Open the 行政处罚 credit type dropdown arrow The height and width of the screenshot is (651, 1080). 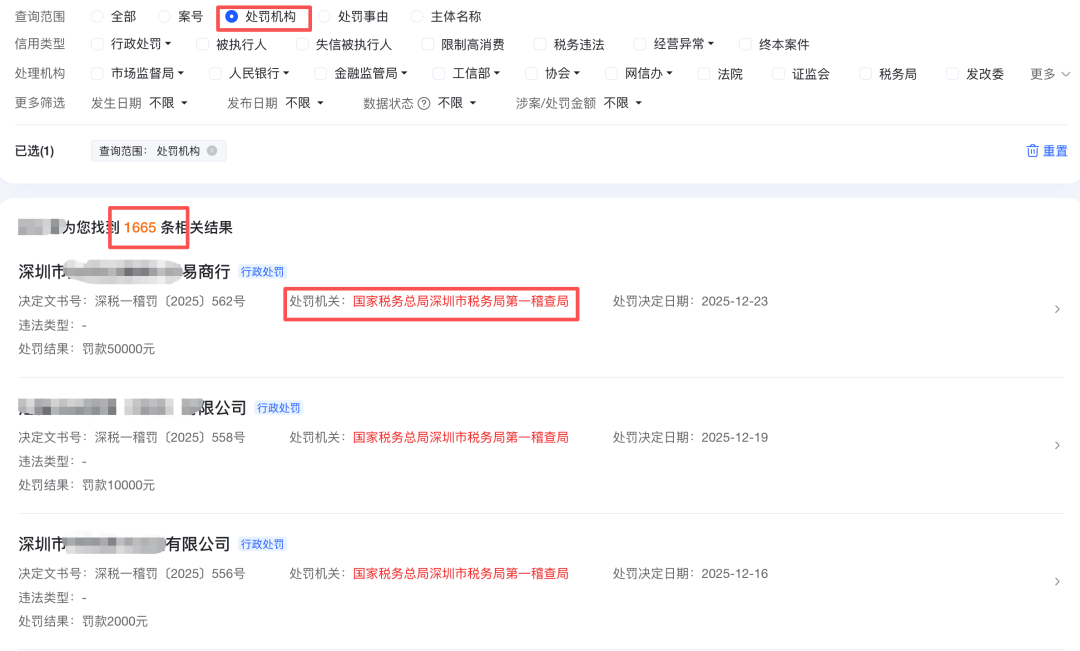point(168,44)
